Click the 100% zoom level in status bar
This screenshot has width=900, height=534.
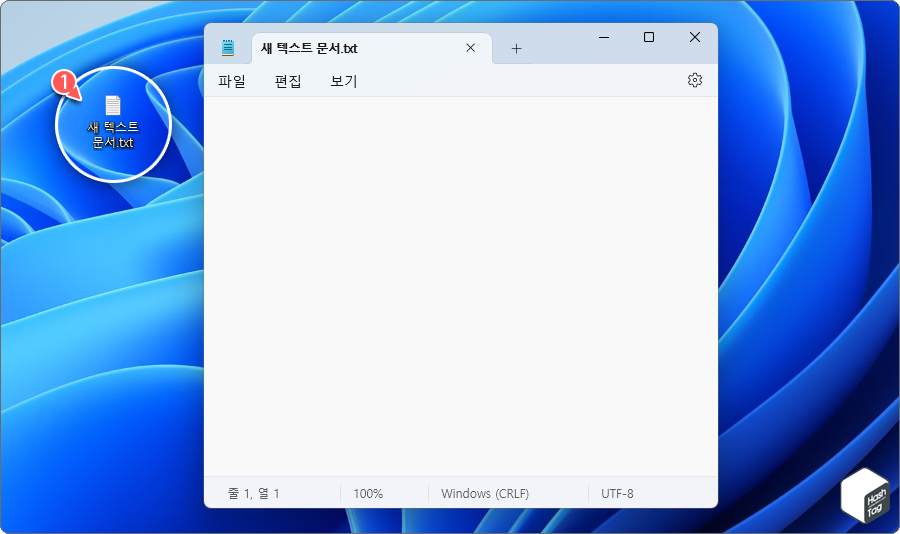368,493
